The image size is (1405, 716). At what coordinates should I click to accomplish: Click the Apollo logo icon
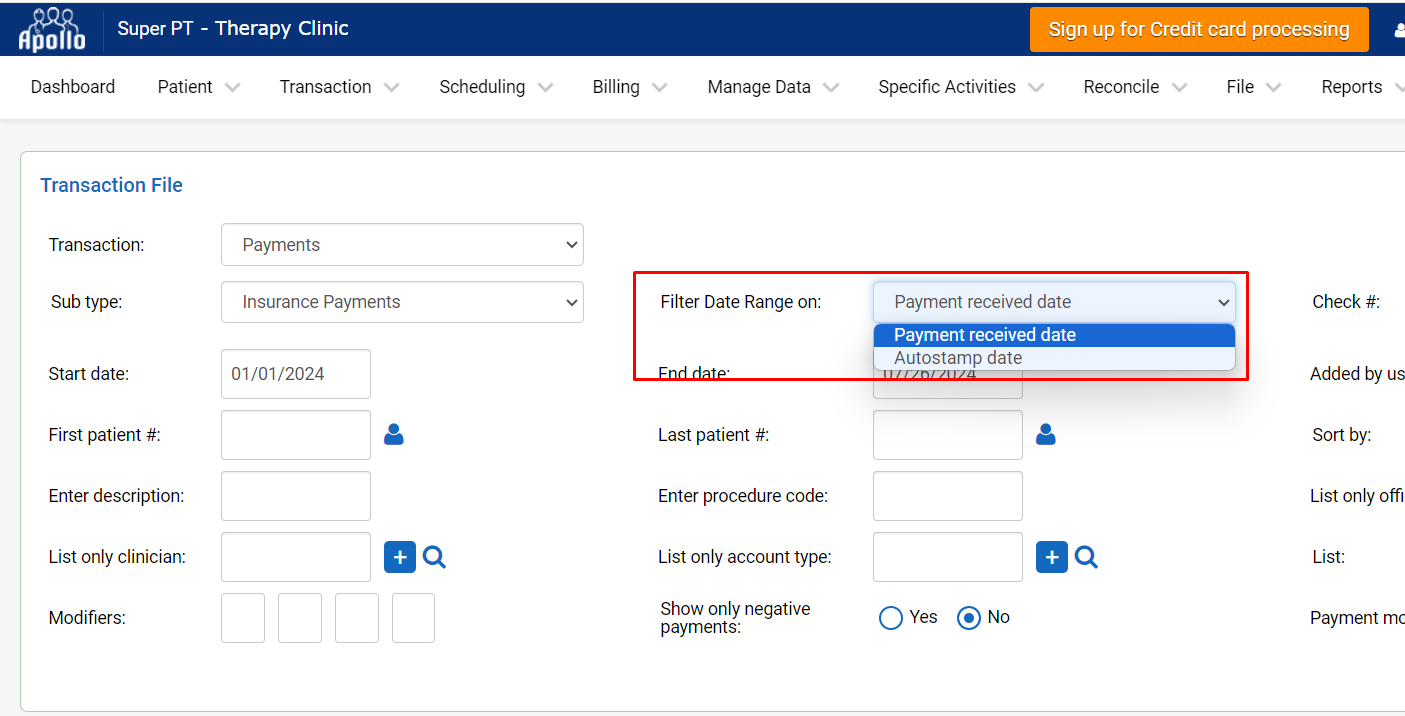(x=52, y=29)
